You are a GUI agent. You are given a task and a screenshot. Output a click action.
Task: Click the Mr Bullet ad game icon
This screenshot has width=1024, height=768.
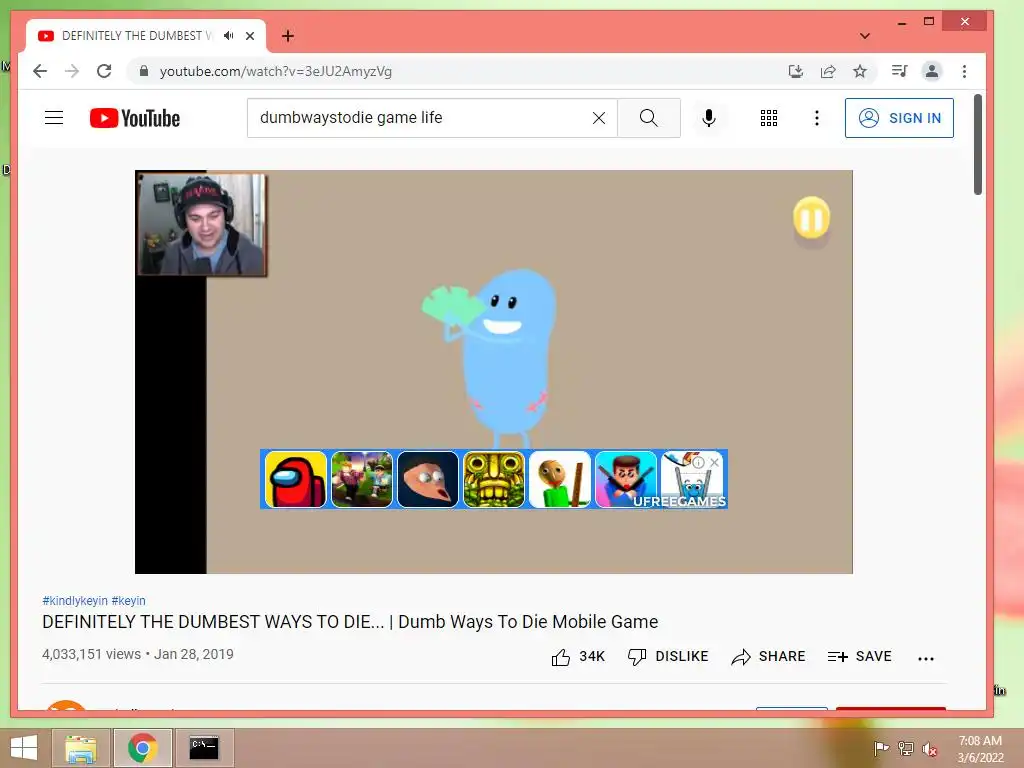pyautogui.click(x=626, y=479)
